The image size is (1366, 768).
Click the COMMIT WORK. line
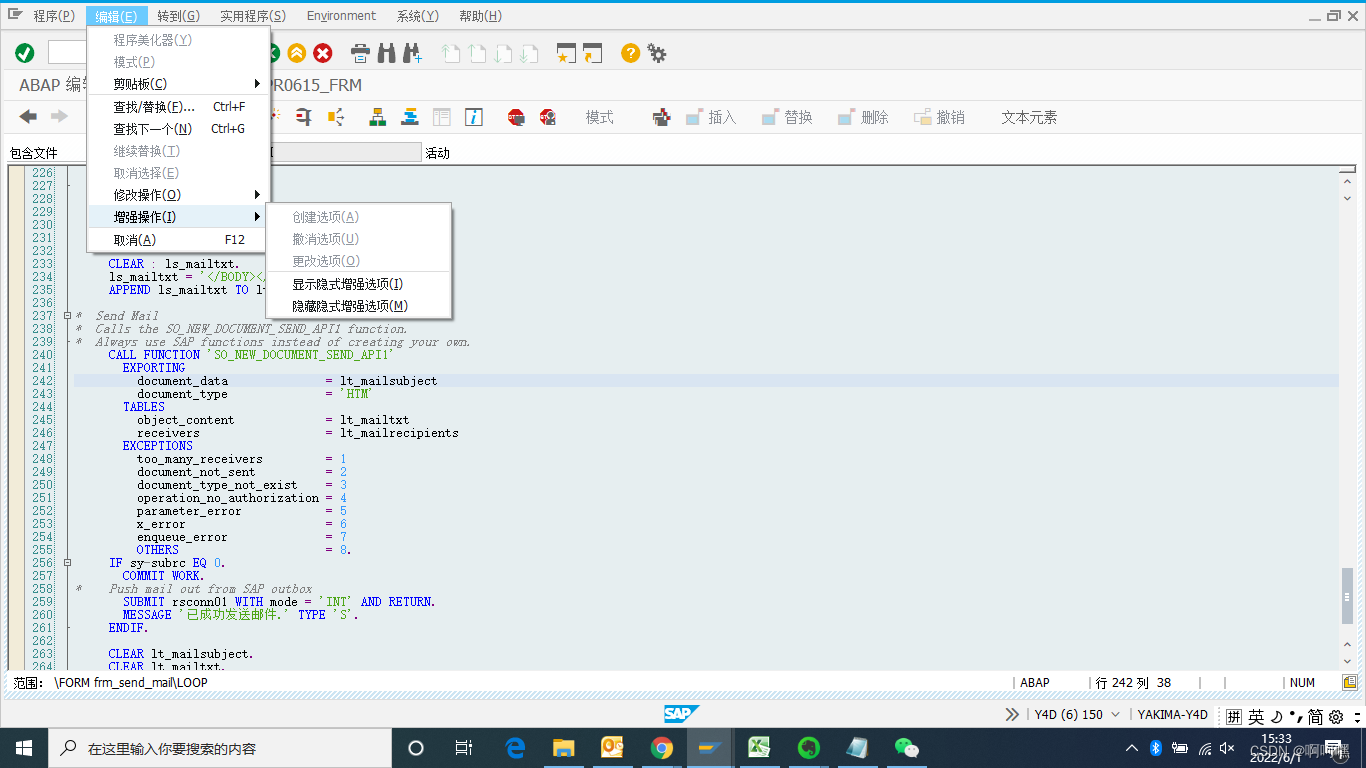[x=163, y=576]
